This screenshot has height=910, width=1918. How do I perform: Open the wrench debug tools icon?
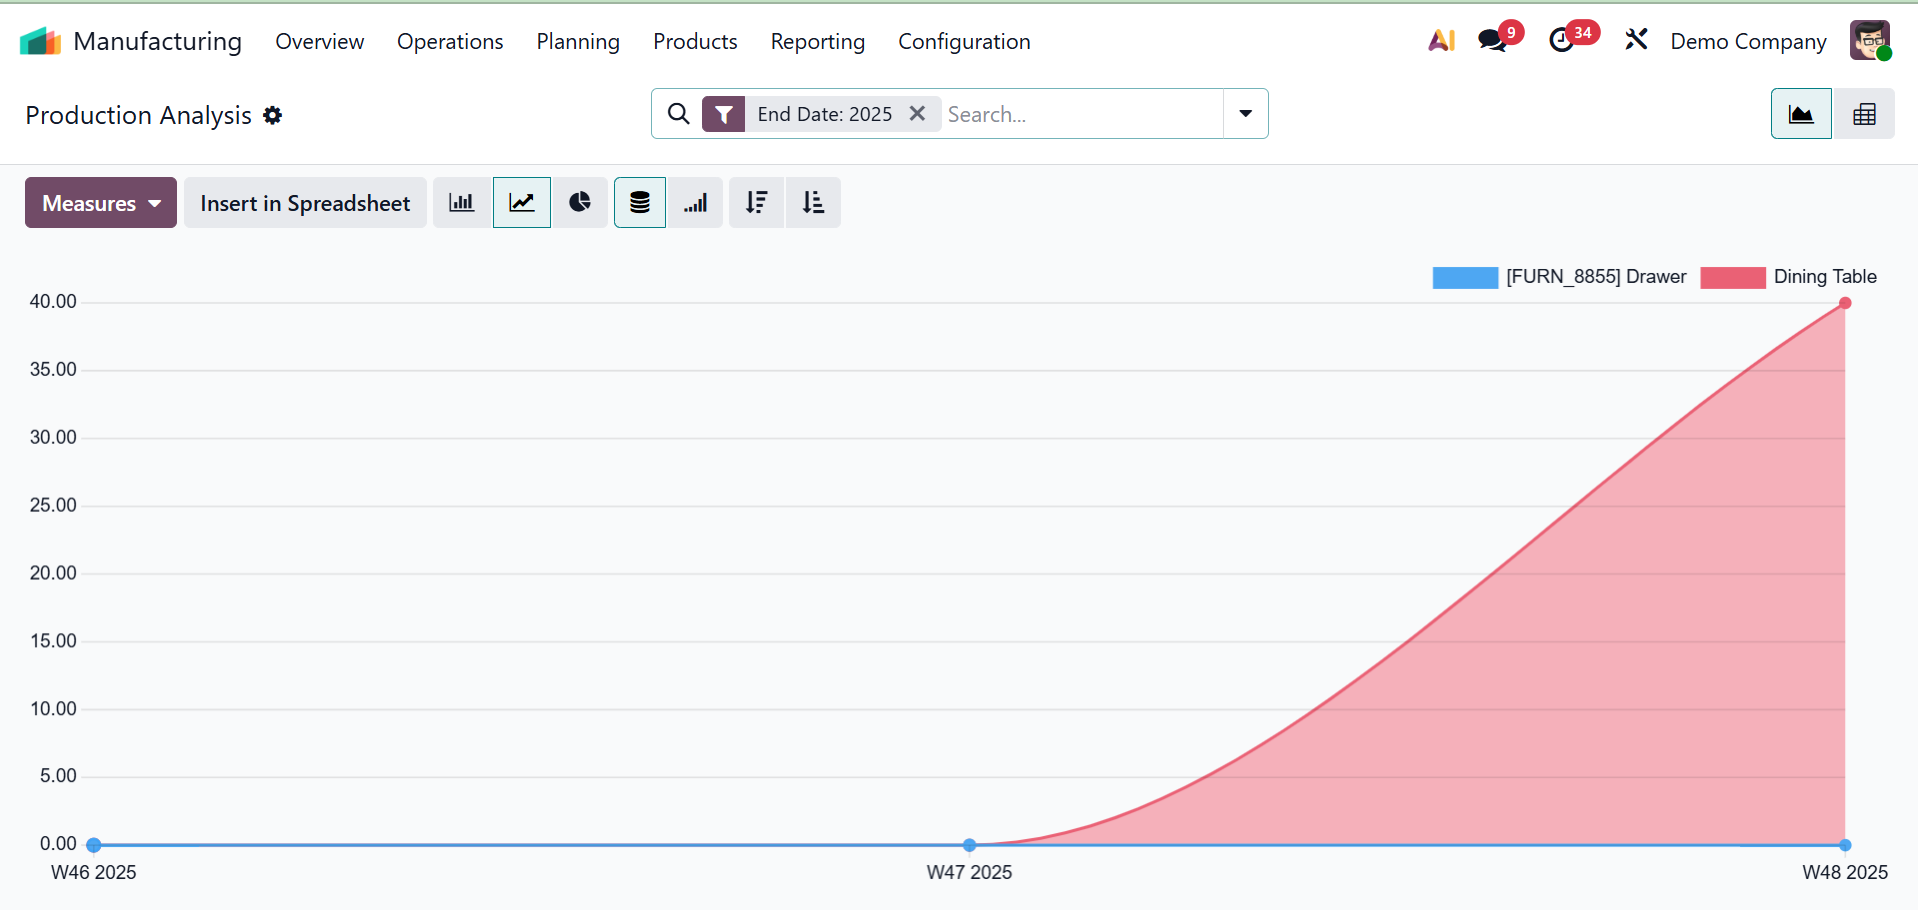pyautogui.click(x=1636, y=40)
